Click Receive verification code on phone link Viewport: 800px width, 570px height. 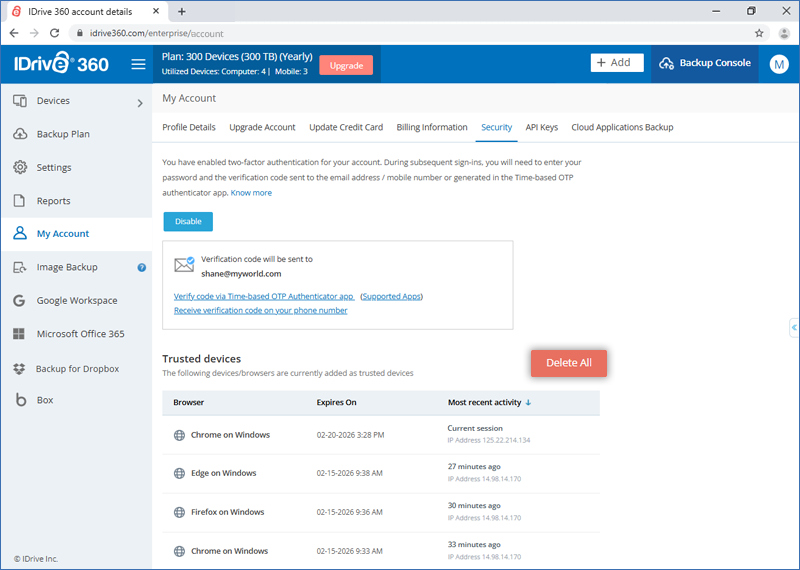260,311
